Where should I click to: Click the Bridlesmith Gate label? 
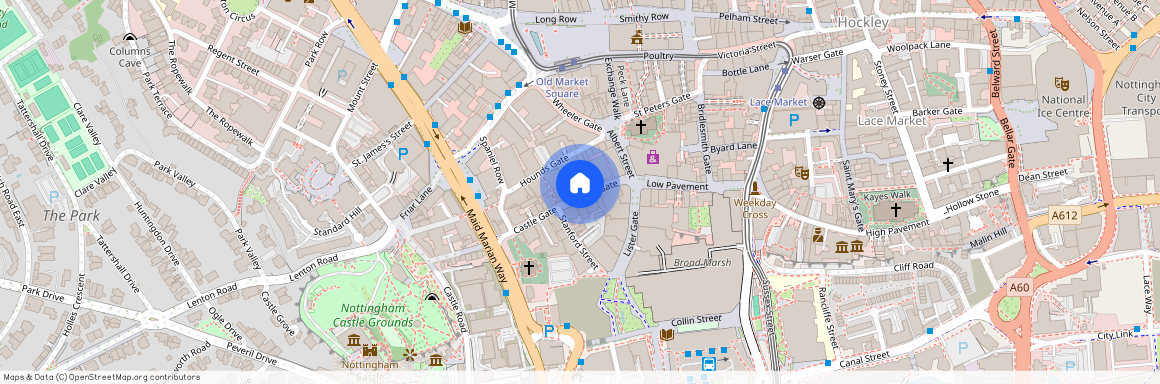click(x=704, y=138)
